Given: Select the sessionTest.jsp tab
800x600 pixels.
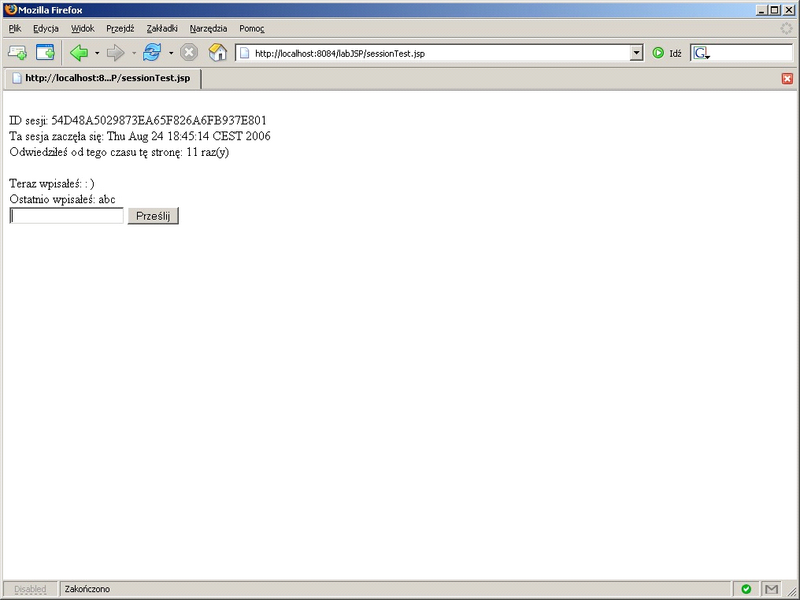Looking at the screenshot, I should coord(102,78).
